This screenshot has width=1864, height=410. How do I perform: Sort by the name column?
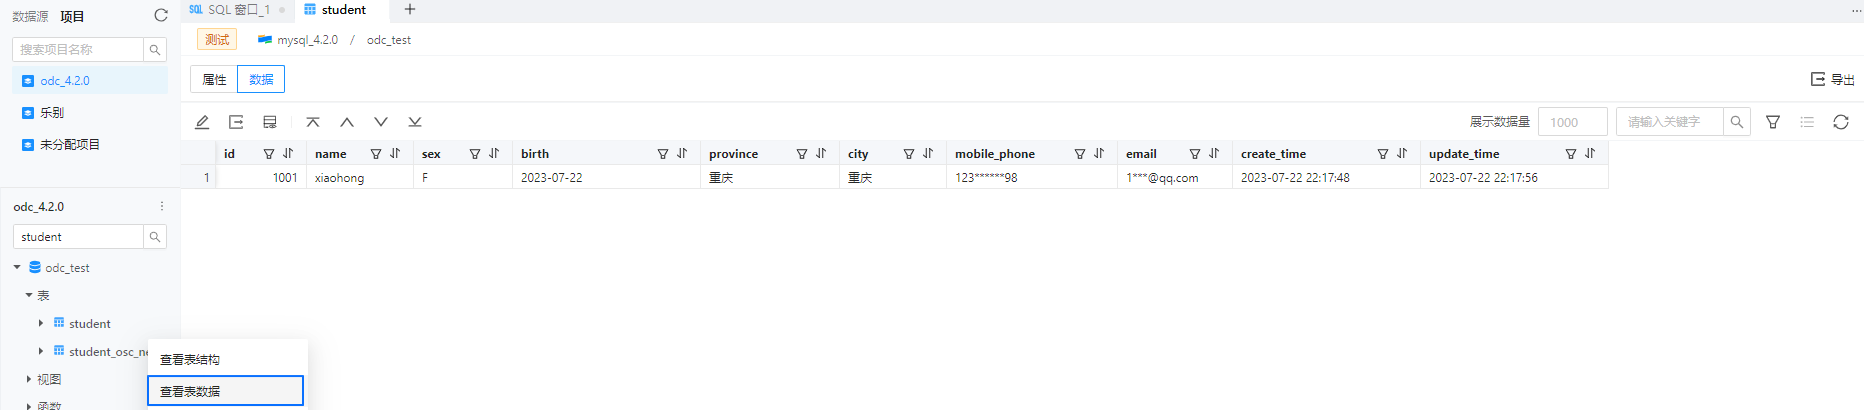(395, 154)
